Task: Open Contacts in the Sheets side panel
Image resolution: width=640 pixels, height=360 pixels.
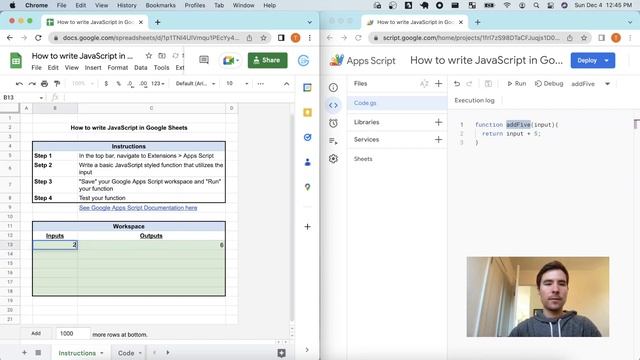Action: (x=307, y=162)
